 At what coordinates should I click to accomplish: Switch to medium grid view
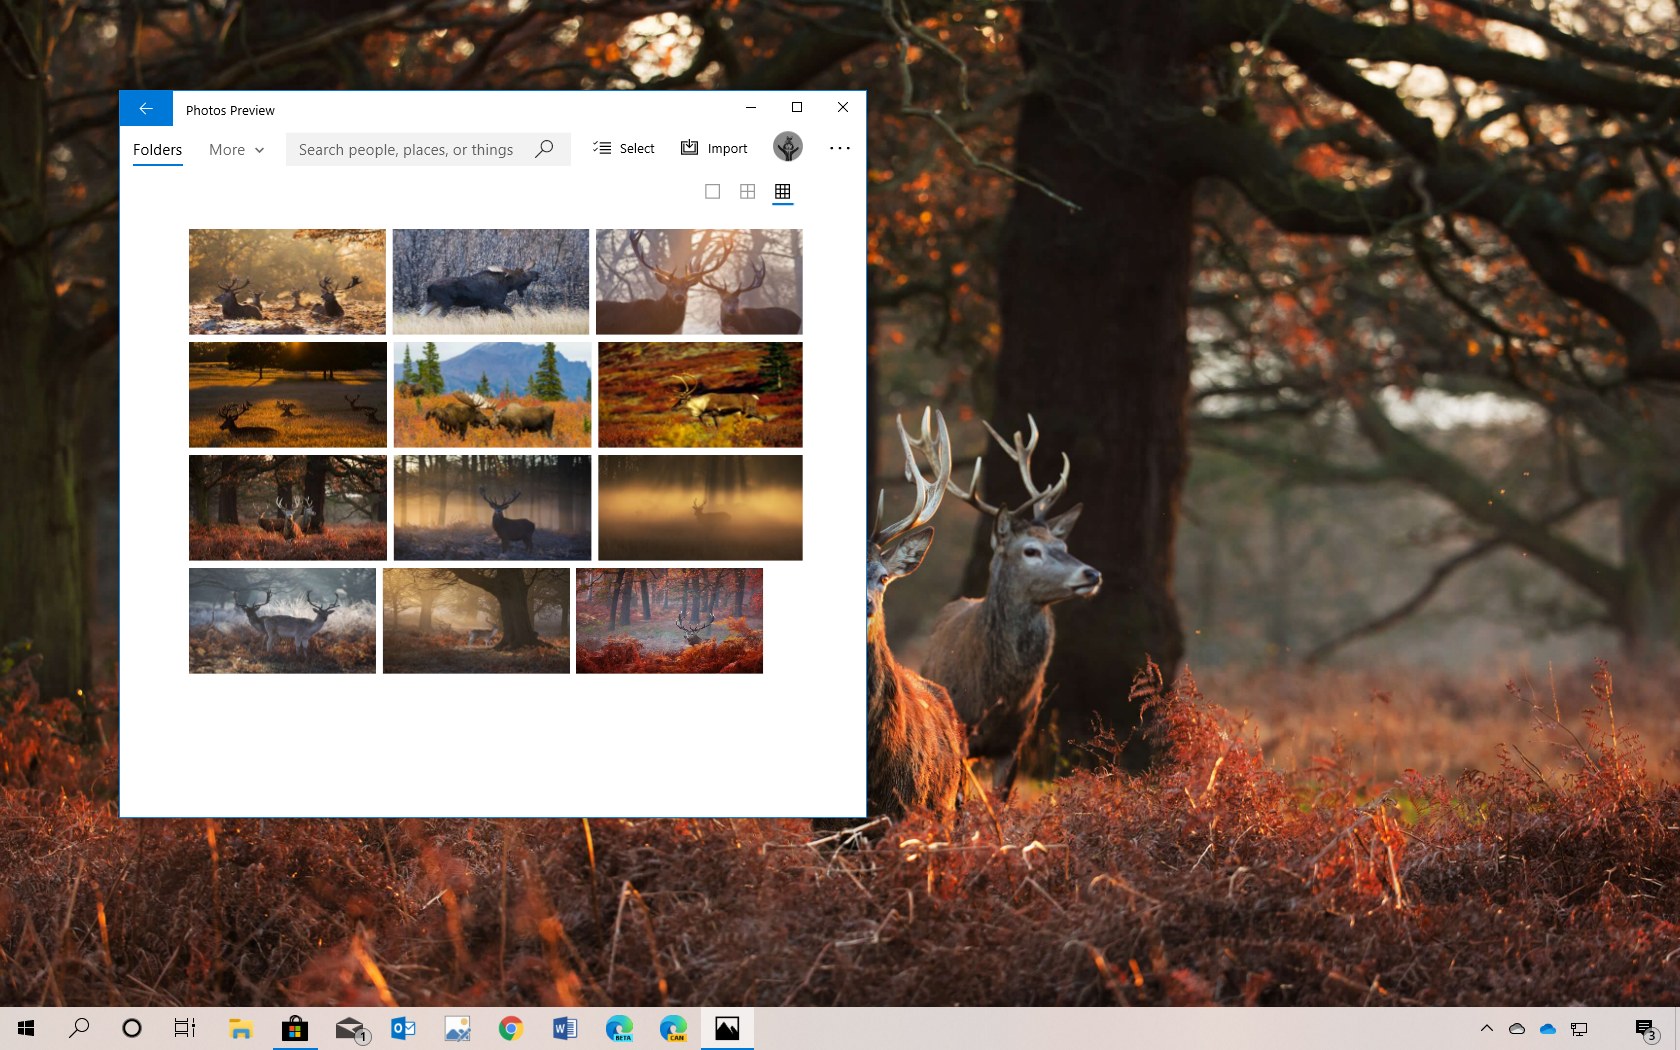(x=748, y=191)
